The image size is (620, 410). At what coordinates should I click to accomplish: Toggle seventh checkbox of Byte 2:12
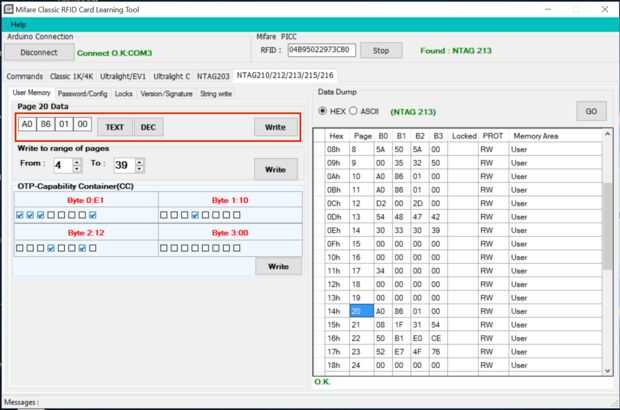[82, 248]
